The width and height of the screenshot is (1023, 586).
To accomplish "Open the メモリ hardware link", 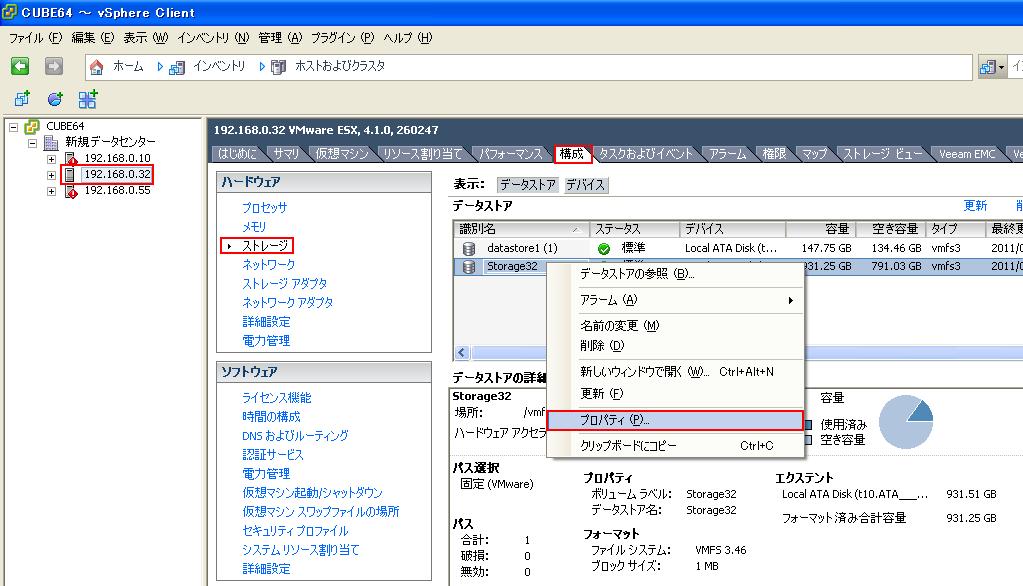I will (254, 227).
